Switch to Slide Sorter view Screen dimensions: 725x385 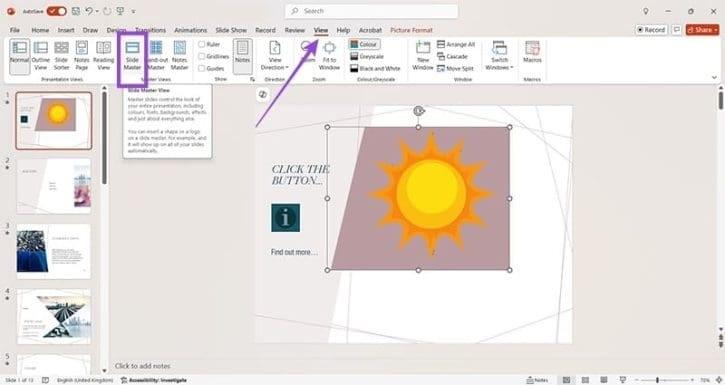61,55
